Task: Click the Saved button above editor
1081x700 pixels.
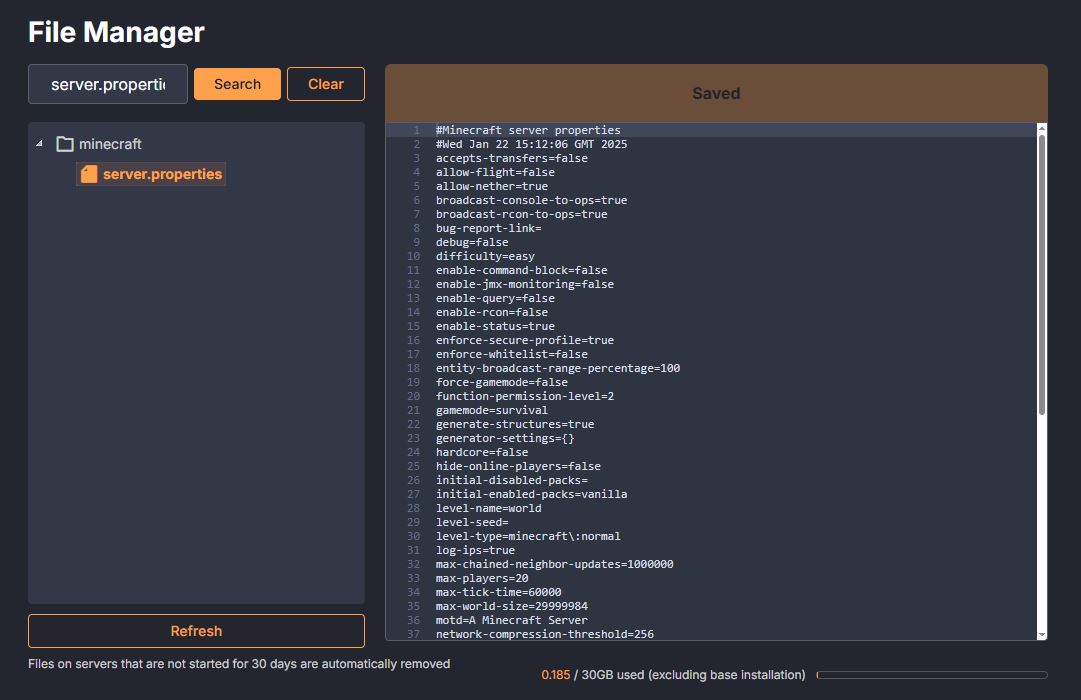Action: [x=716, y=93]
